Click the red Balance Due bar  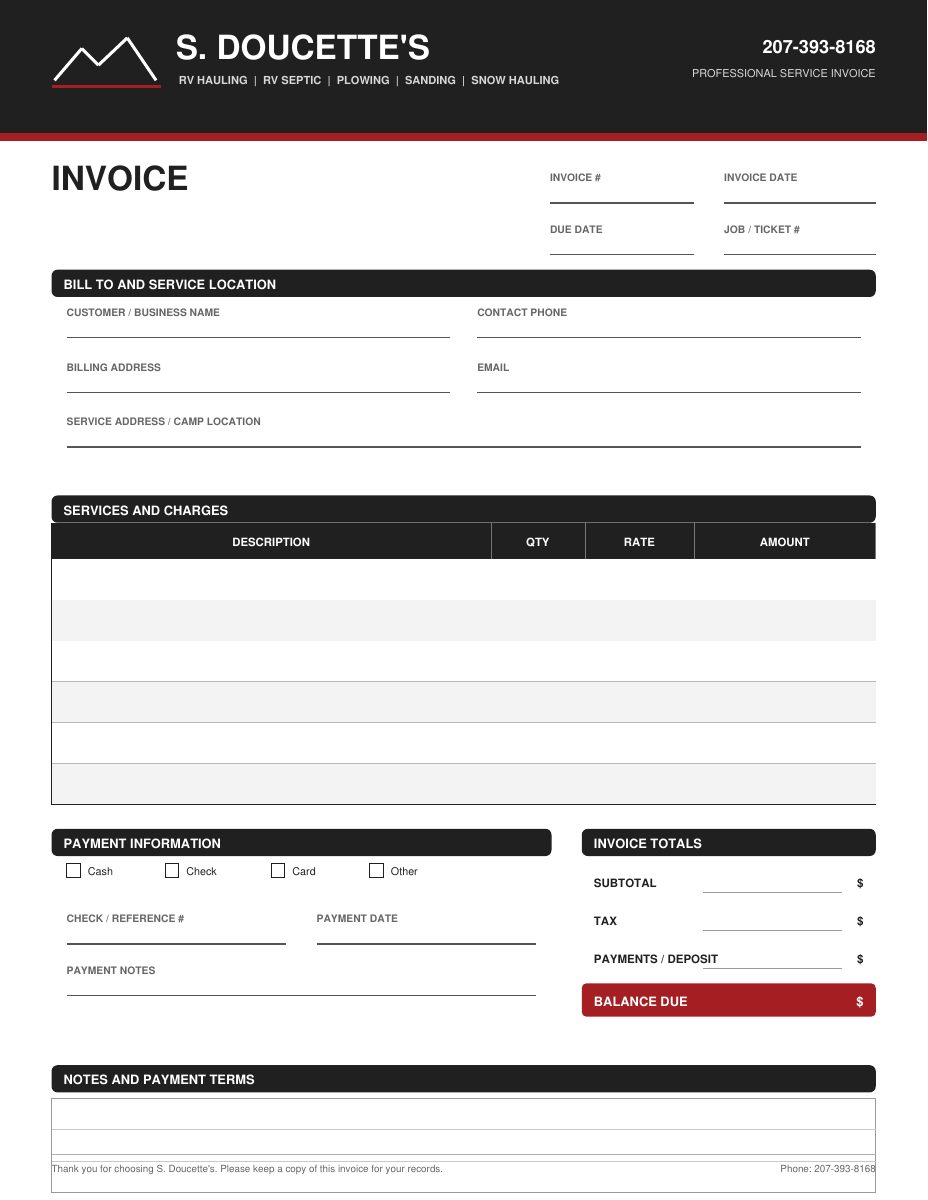[729, 1001]
